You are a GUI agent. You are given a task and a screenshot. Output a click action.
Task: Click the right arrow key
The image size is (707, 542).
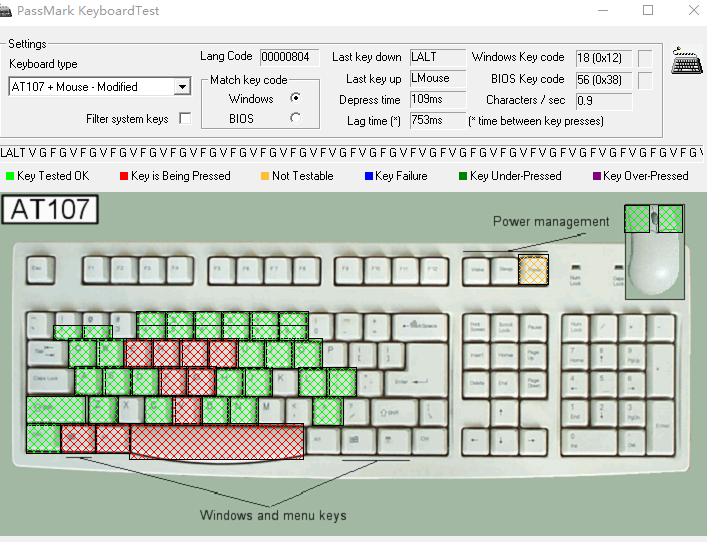(532, 441)
